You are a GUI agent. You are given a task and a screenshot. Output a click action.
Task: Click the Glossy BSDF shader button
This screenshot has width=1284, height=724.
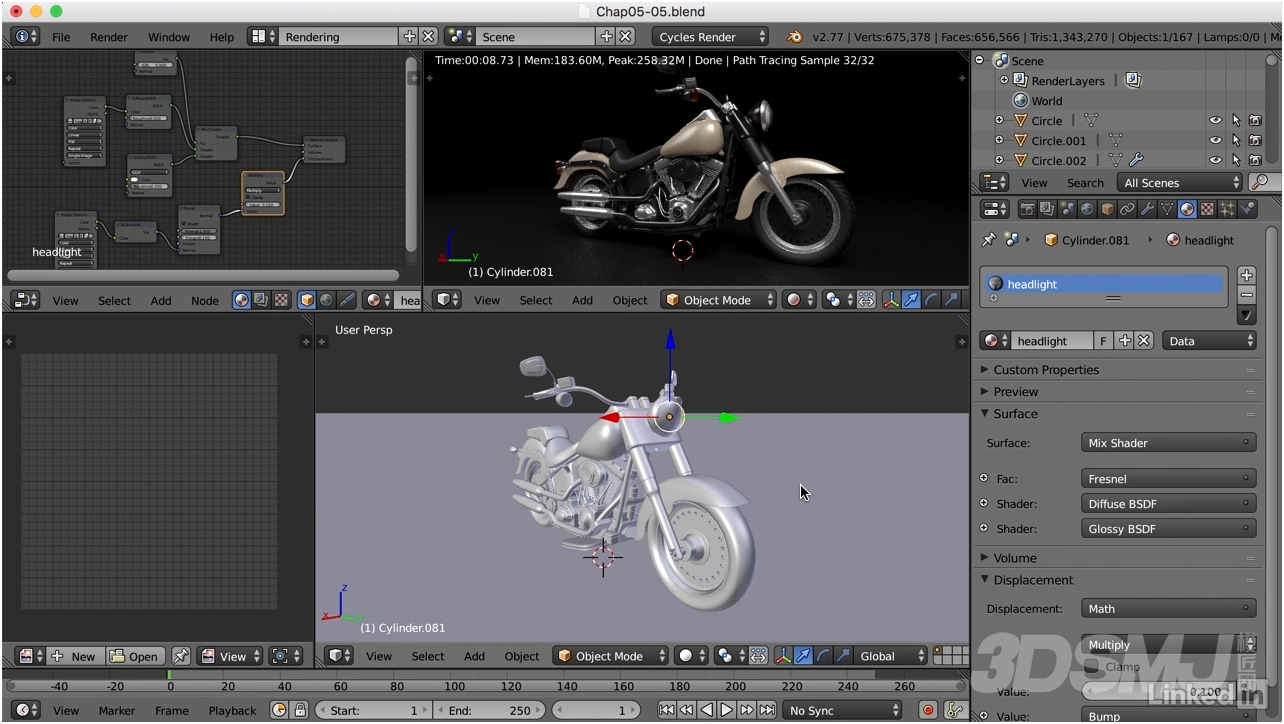pyautogui.click(x=1169, y=529)
